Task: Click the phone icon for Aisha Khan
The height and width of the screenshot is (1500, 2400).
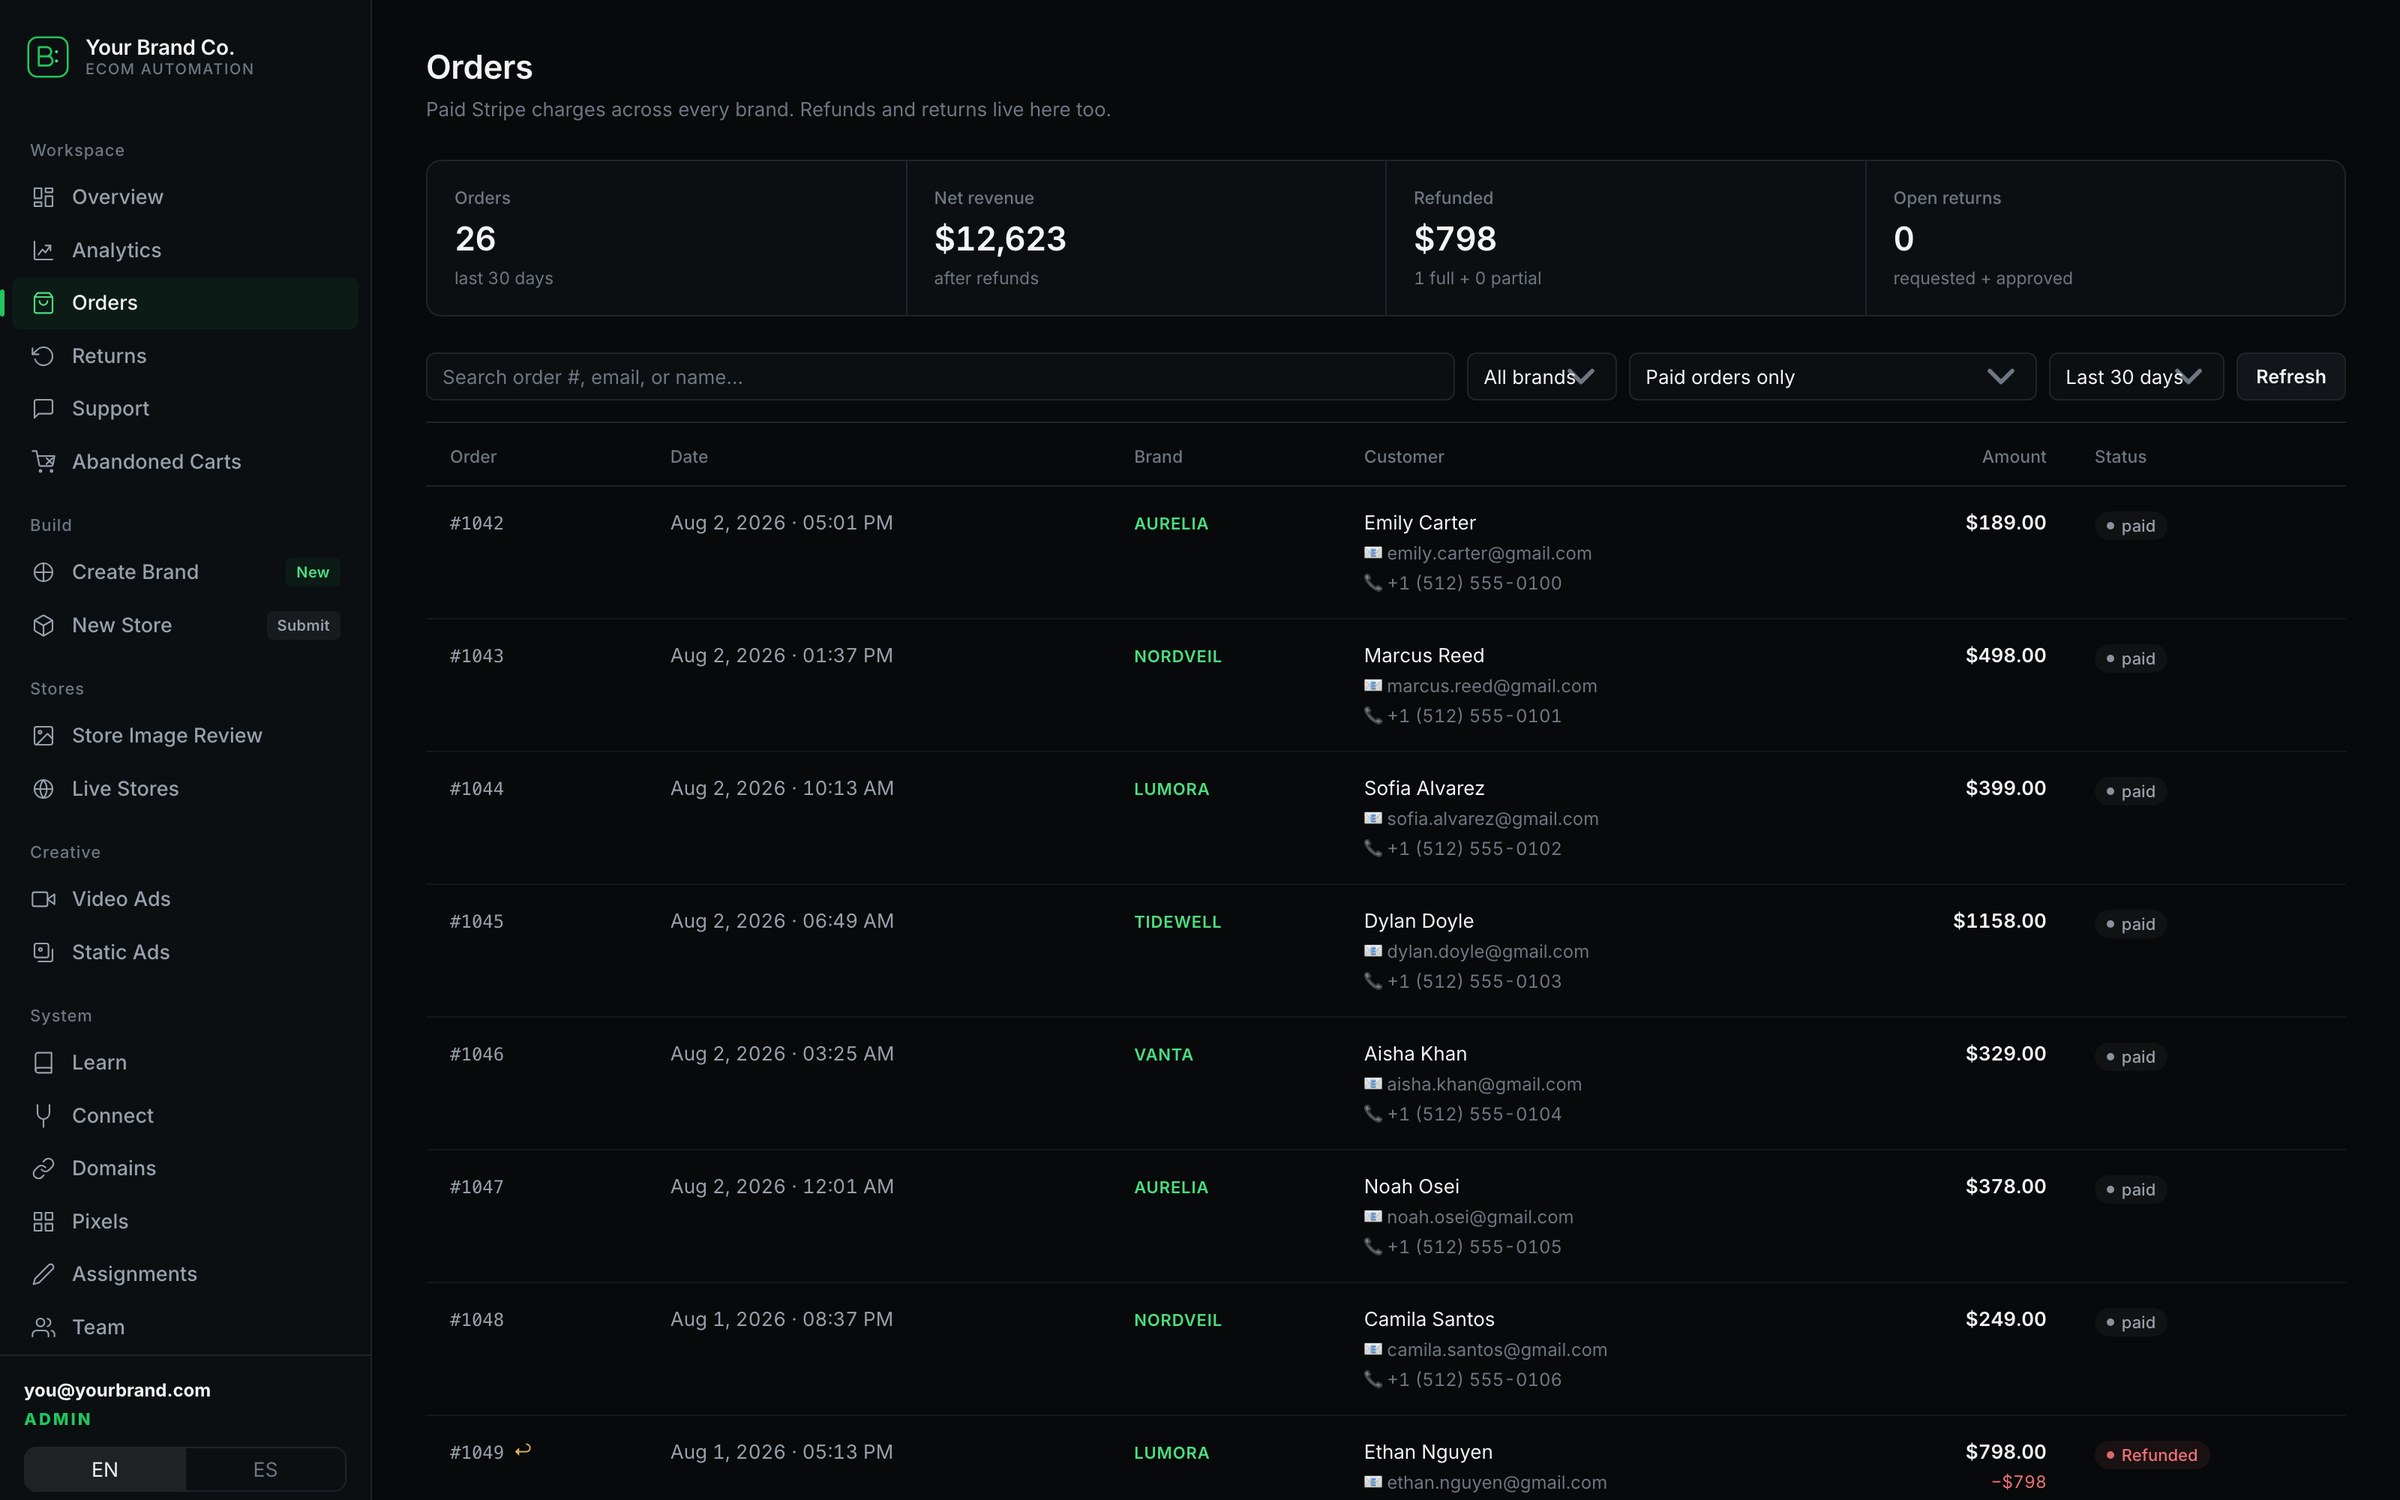Action: point(1373,1113)
